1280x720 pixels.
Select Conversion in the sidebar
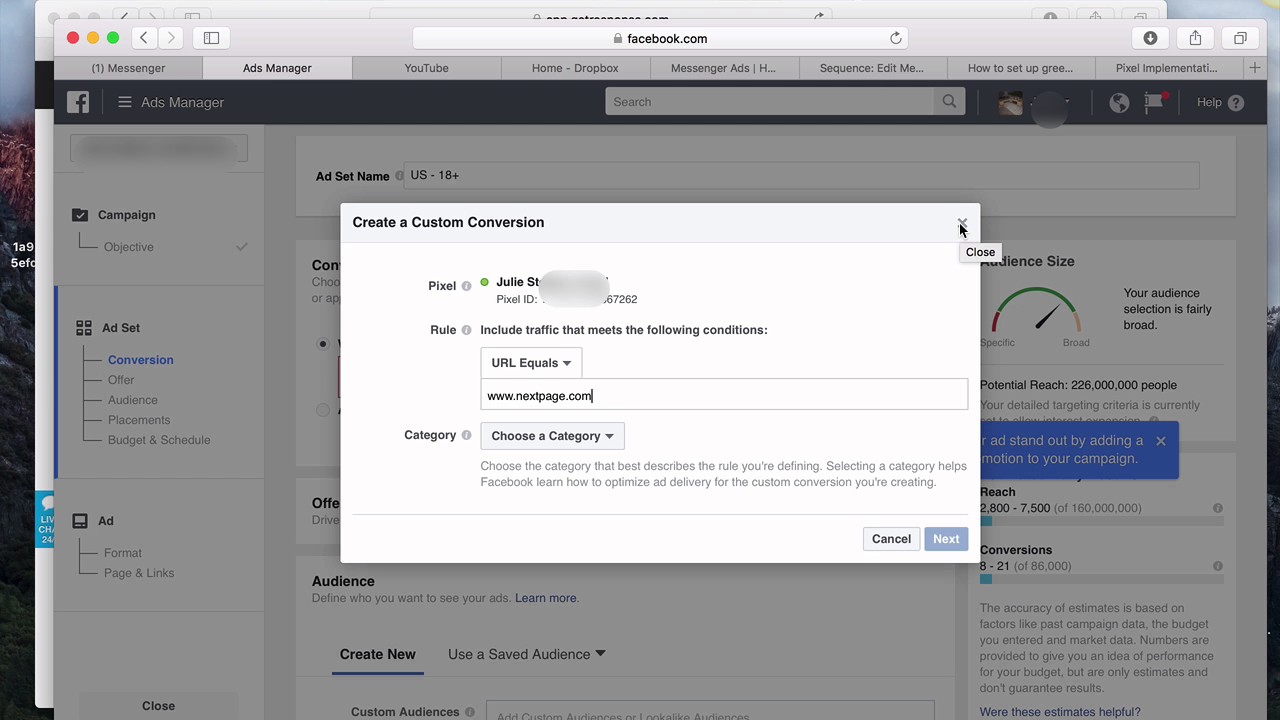(140, 360)
